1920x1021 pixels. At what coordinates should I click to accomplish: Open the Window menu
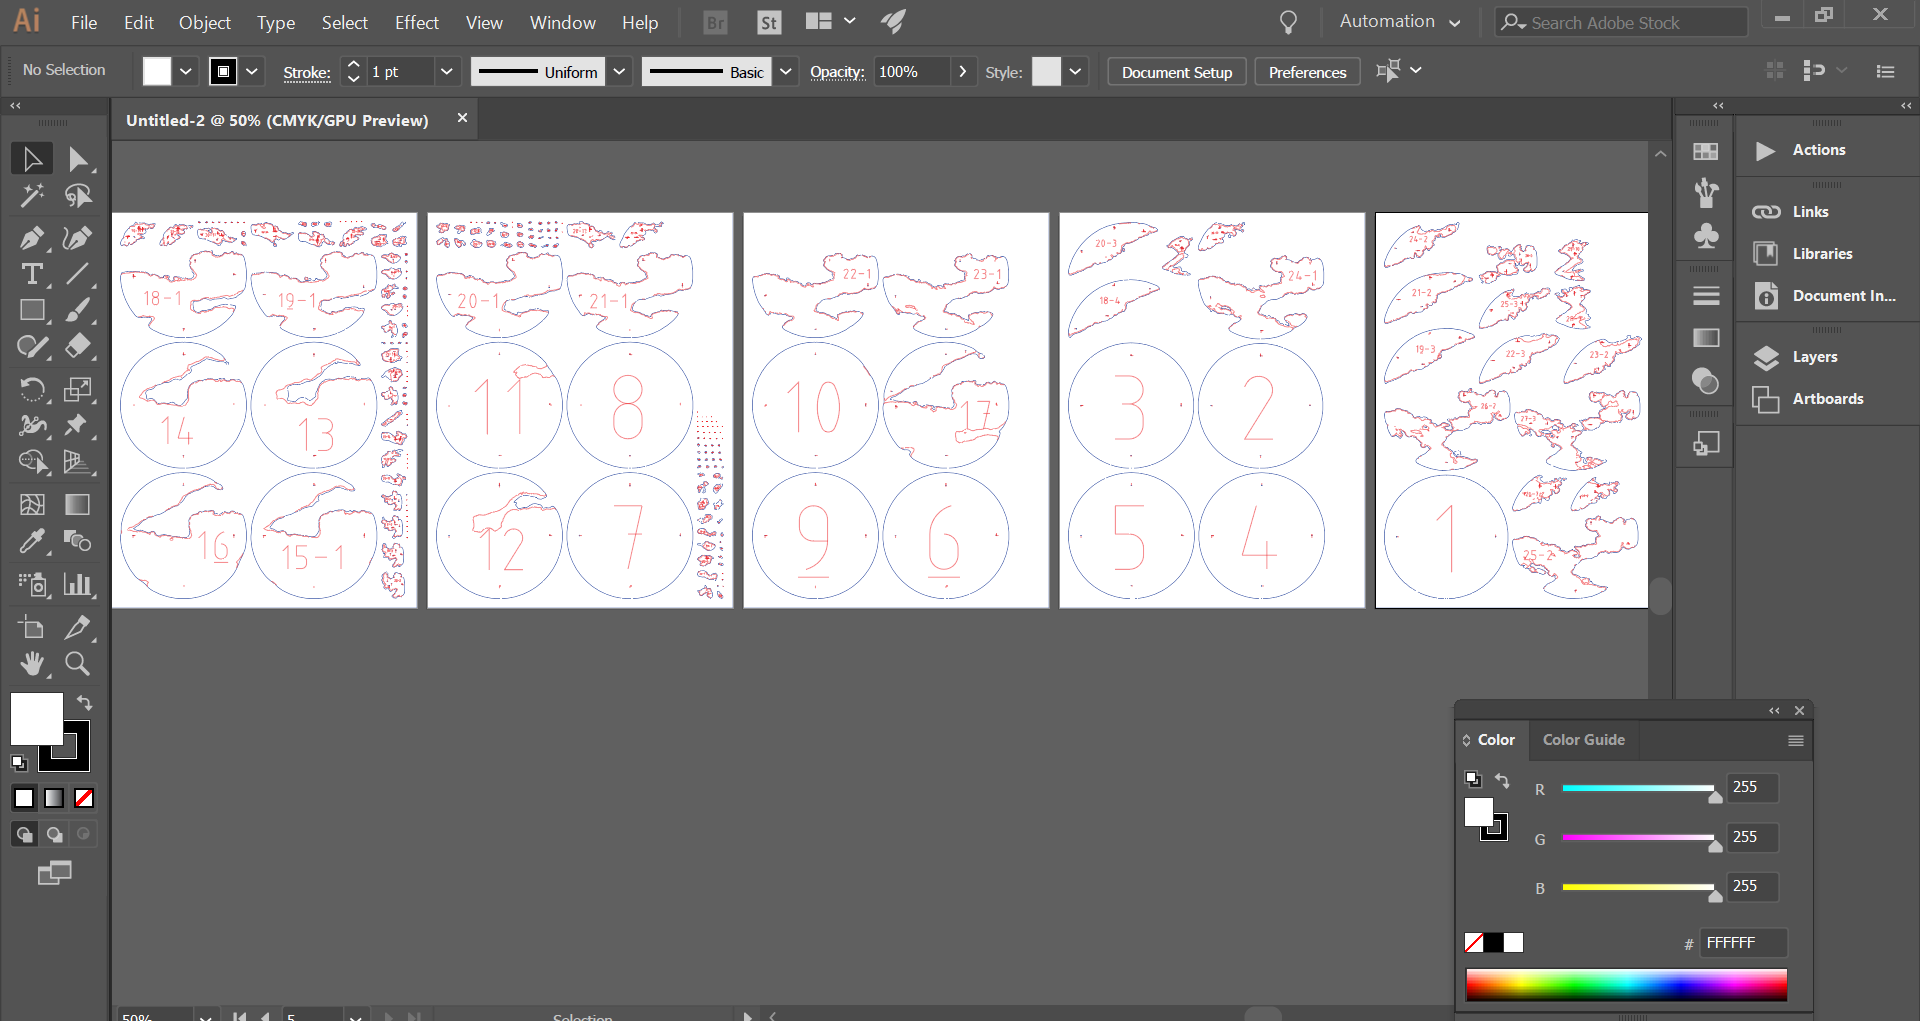(563, 22)
